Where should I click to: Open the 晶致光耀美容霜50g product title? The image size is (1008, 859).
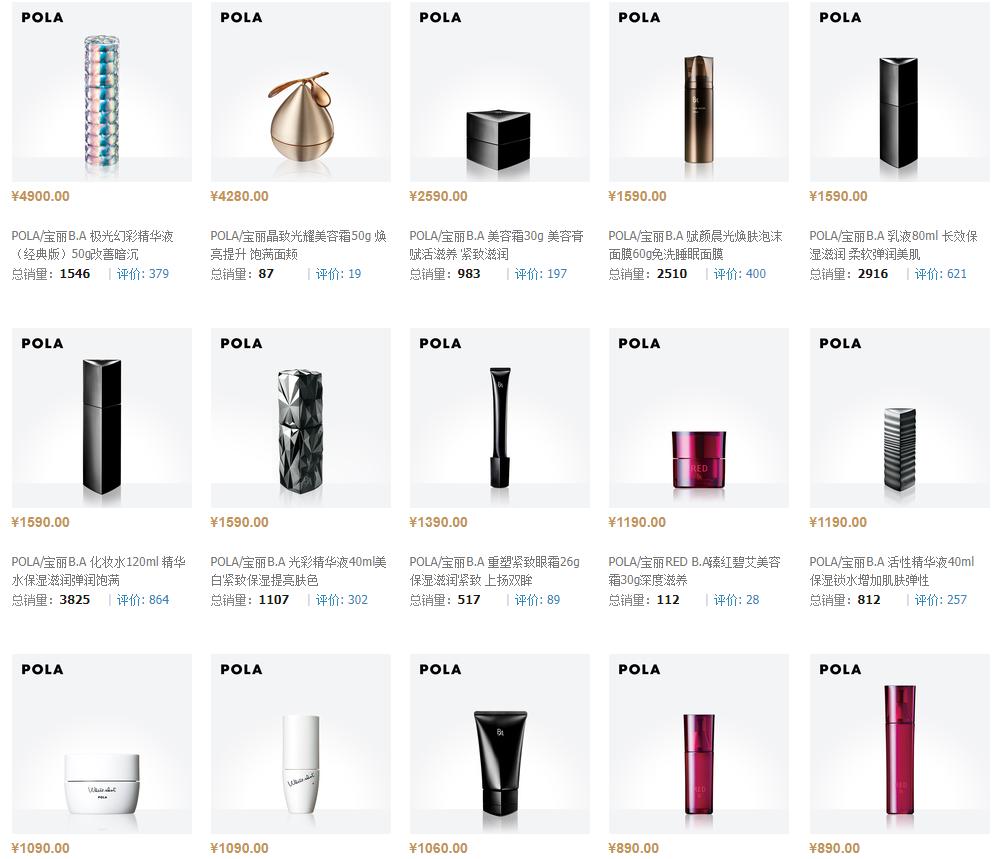[298, 245]
